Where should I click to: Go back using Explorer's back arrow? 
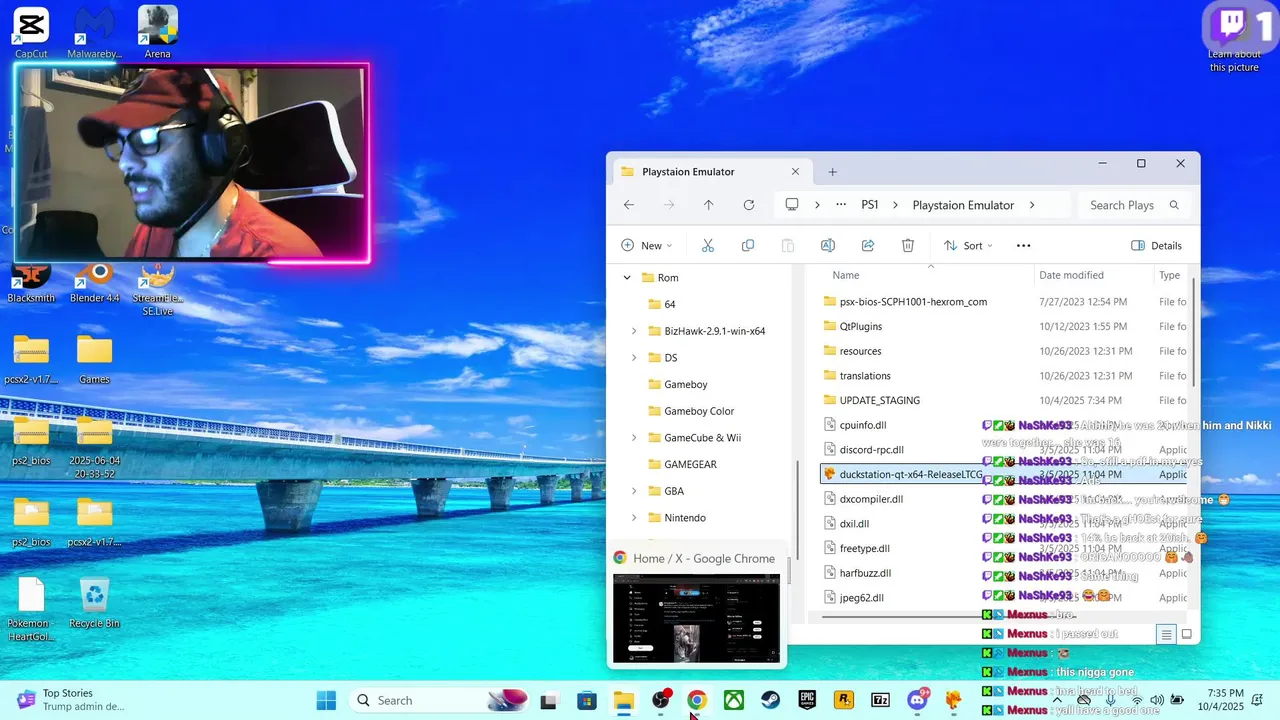[x=629, y=205]
